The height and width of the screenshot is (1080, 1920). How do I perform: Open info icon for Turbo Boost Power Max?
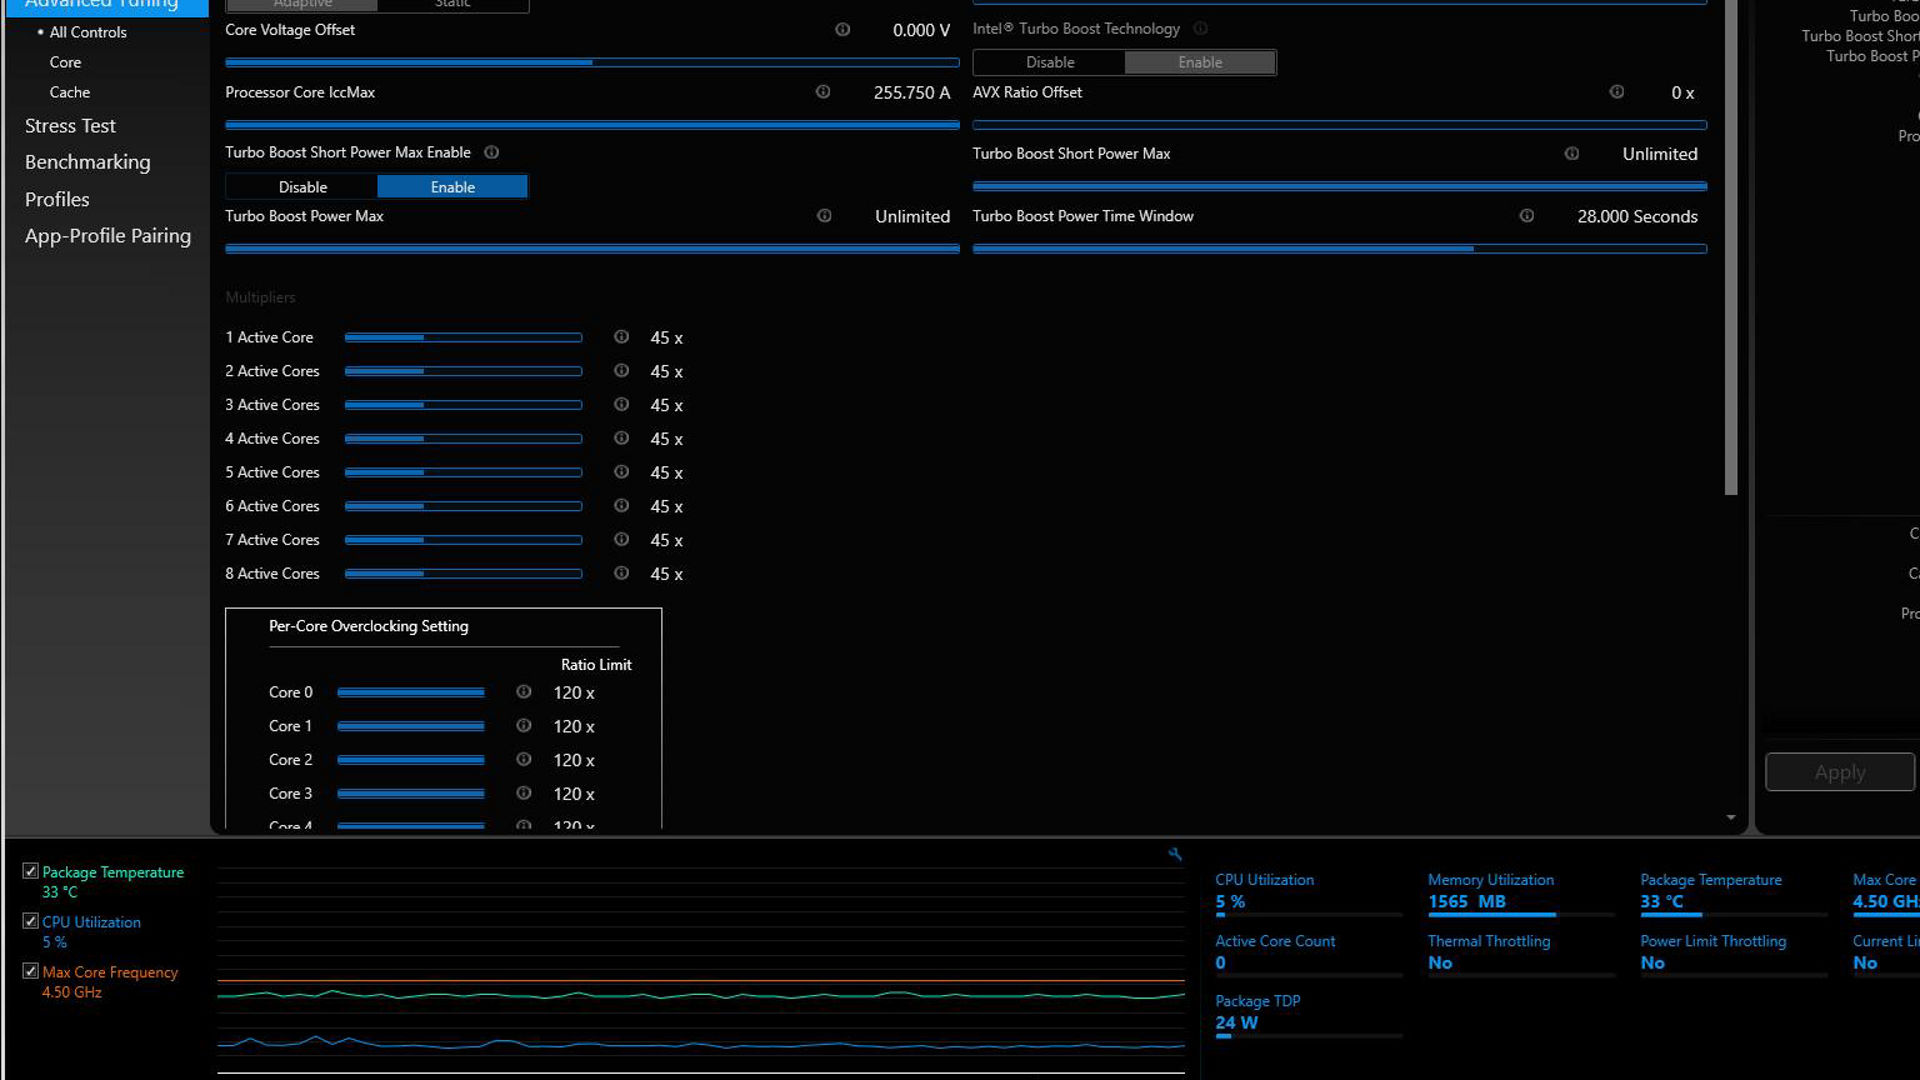(824, 216)
